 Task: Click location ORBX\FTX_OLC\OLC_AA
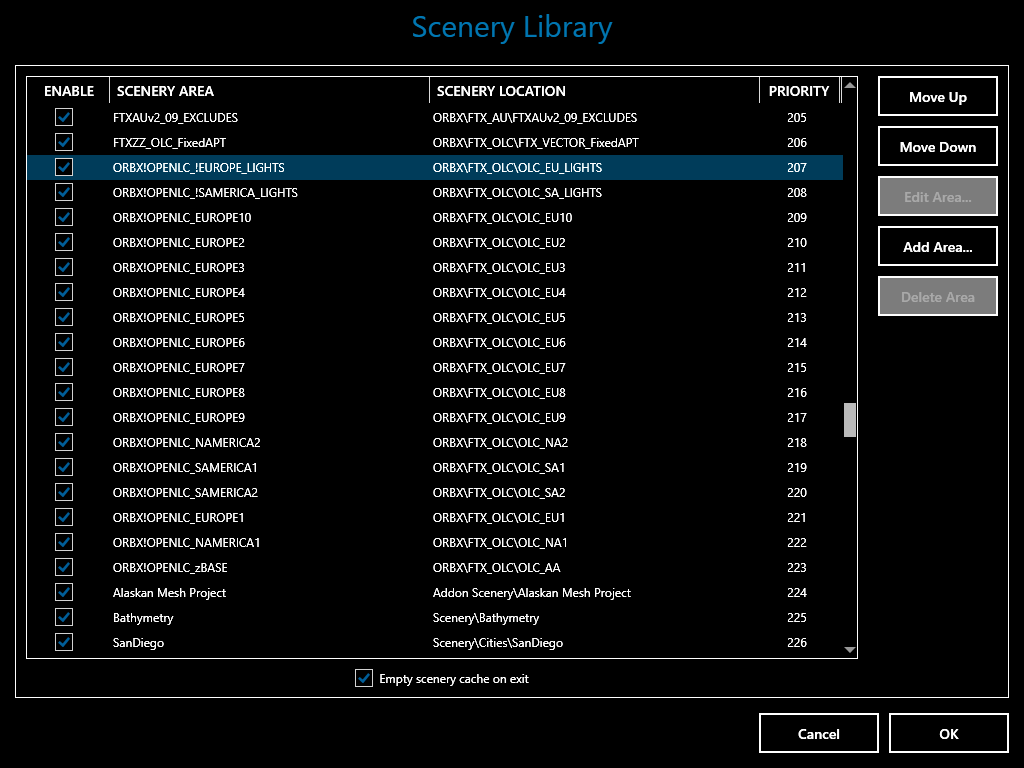(x=496, y=568)
